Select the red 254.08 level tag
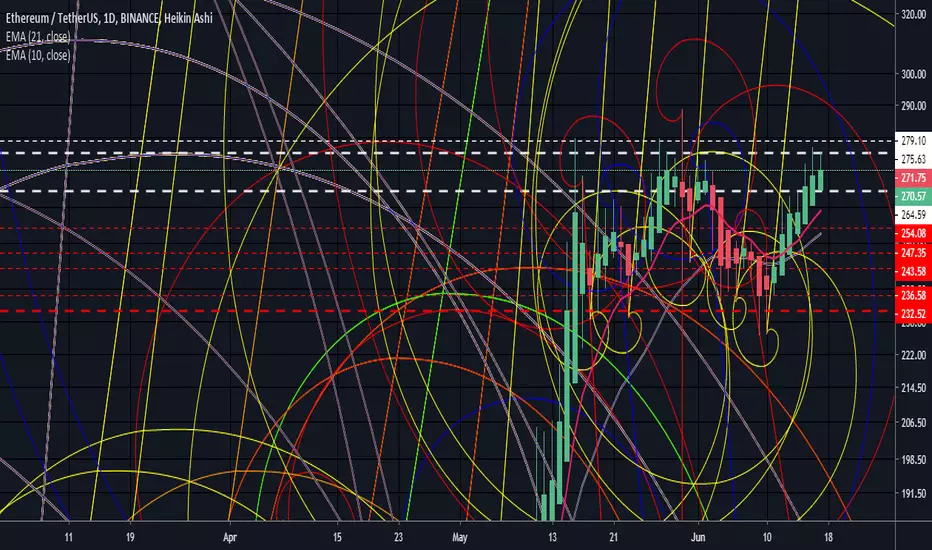The height and width of the screenshot is (550, 932). [913, 234]
